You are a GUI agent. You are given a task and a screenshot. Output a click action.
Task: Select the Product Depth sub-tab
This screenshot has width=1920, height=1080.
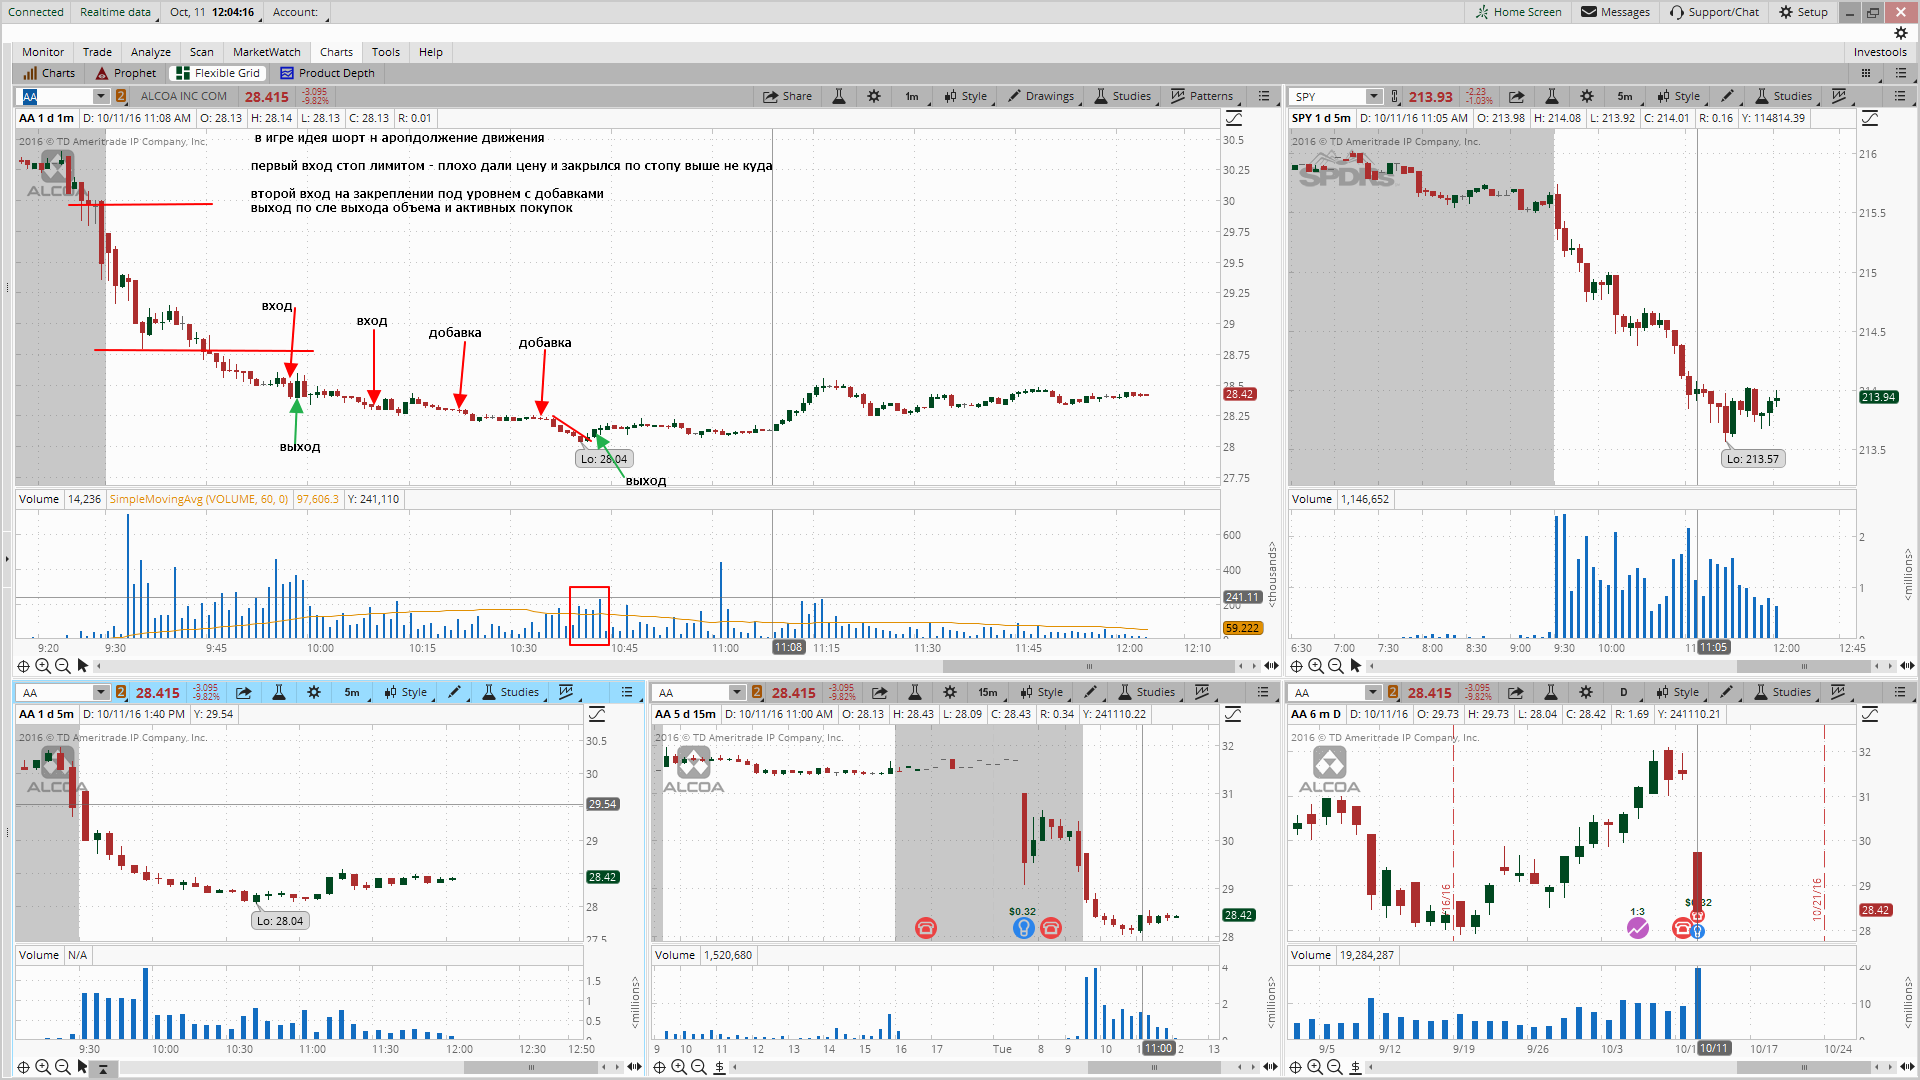[x=328, y=73]
